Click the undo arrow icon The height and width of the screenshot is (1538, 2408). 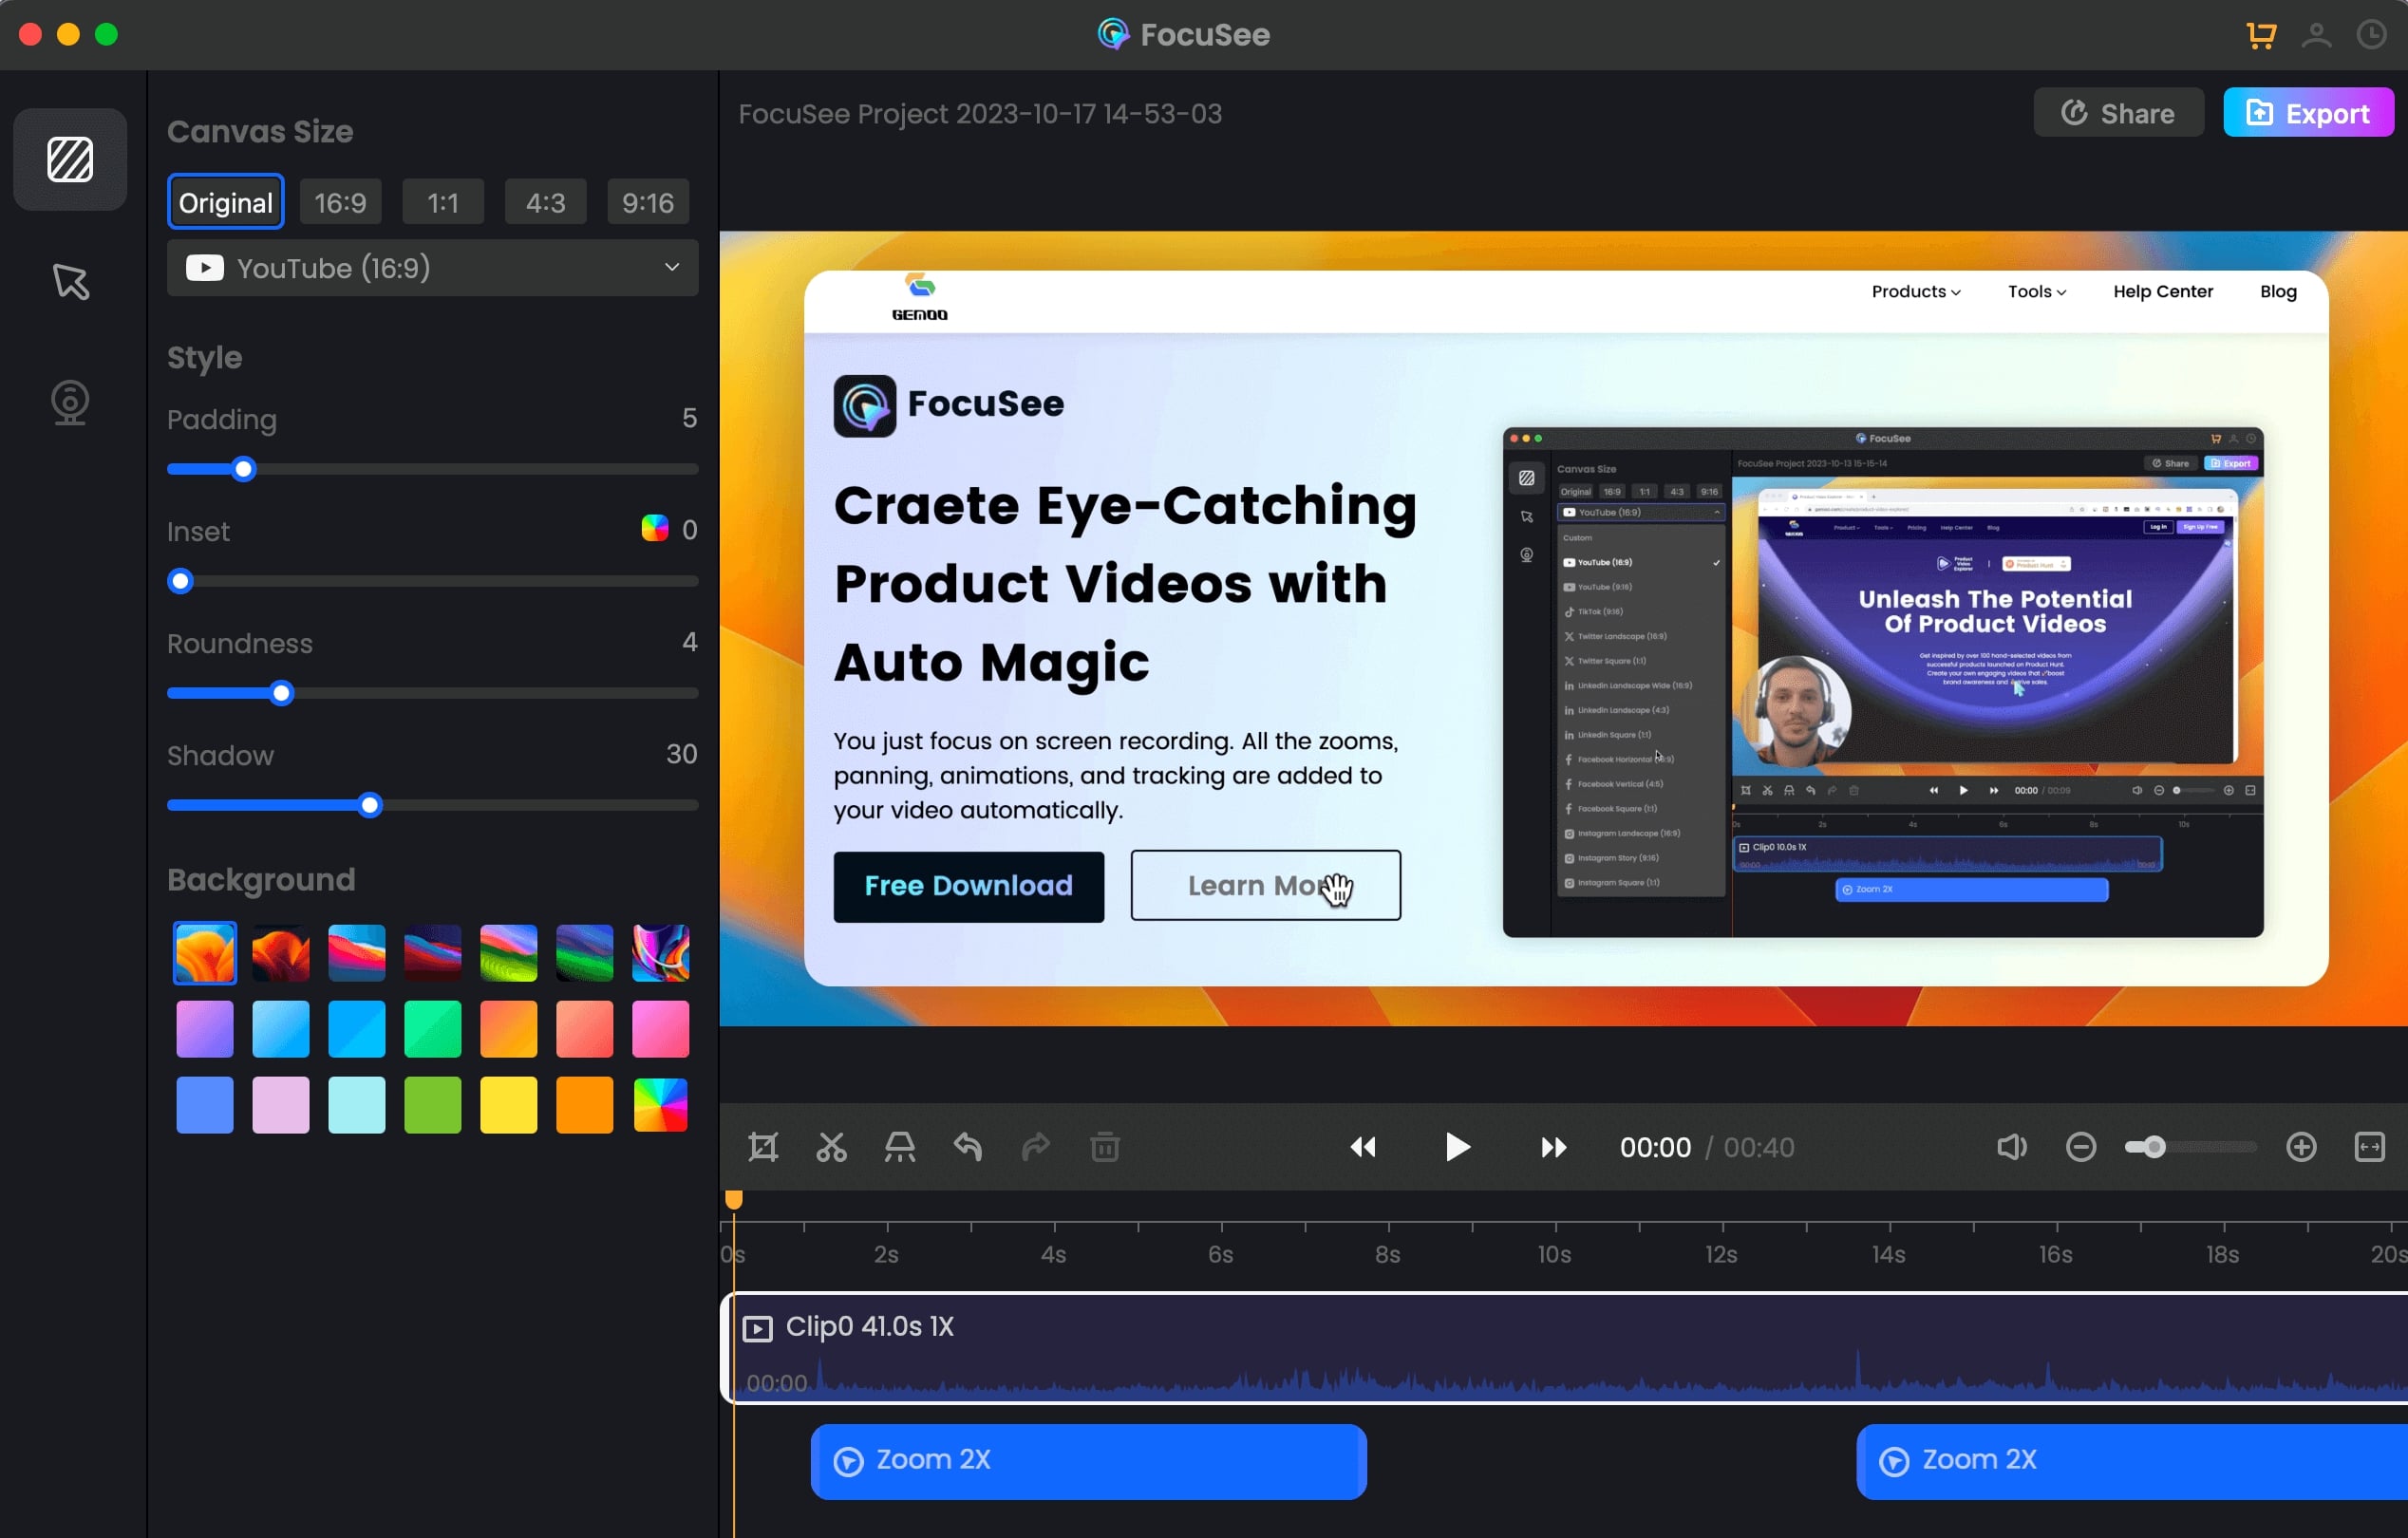pyautogui.click(x=967, y=1147)
